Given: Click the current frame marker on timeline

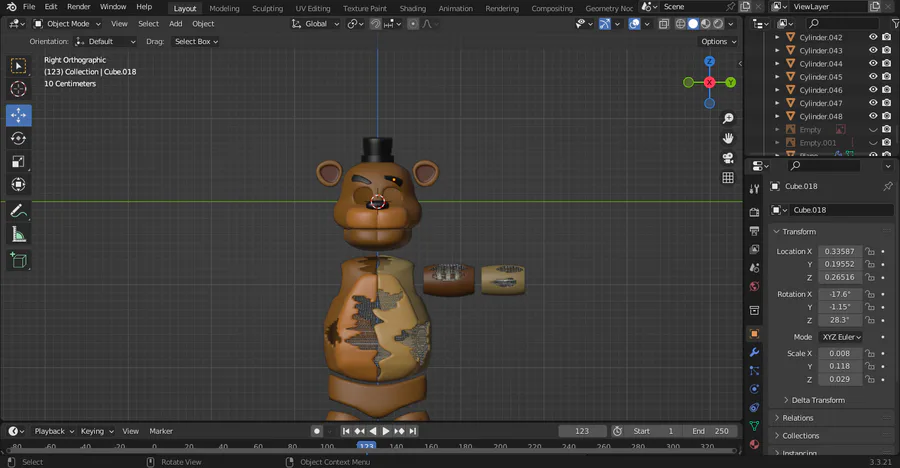Looking at the screenshot, I should (x=366, y=446).
